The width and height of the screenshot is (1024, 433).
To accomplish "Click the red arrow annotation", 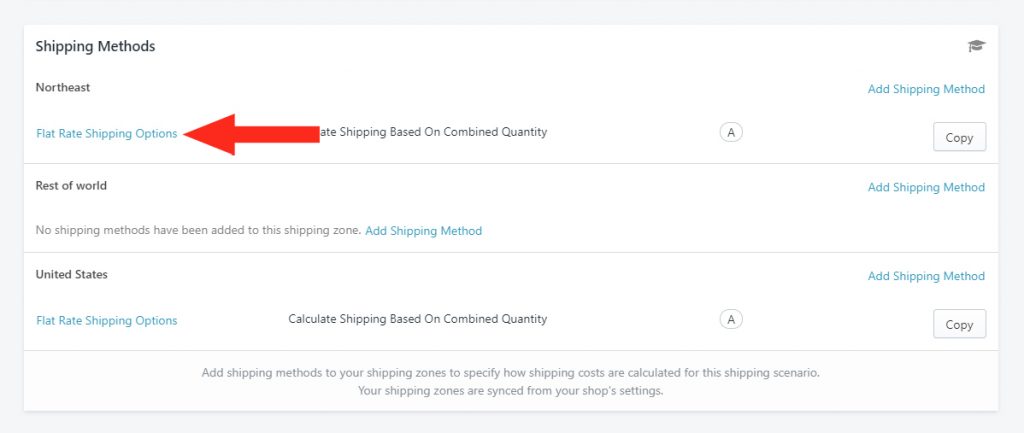I will [x=251, y=134].
